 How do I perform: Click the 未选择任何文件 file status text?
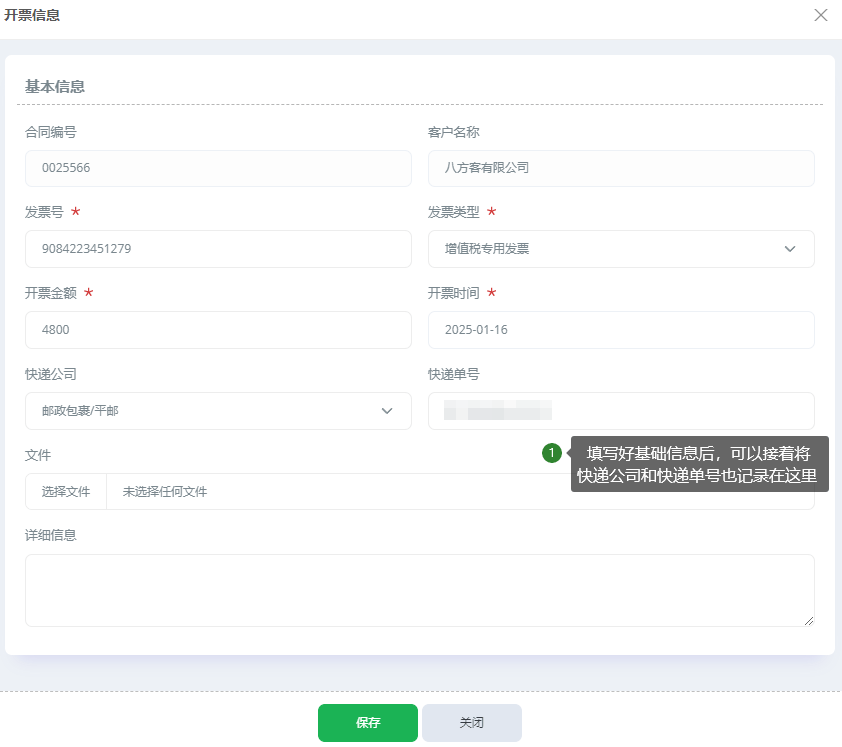165,492
